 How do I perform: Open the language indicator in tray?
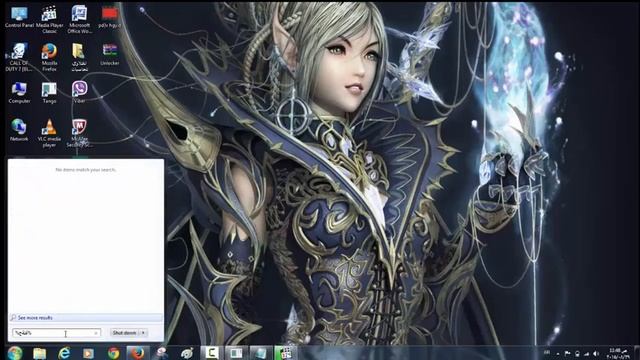[547, 352]
